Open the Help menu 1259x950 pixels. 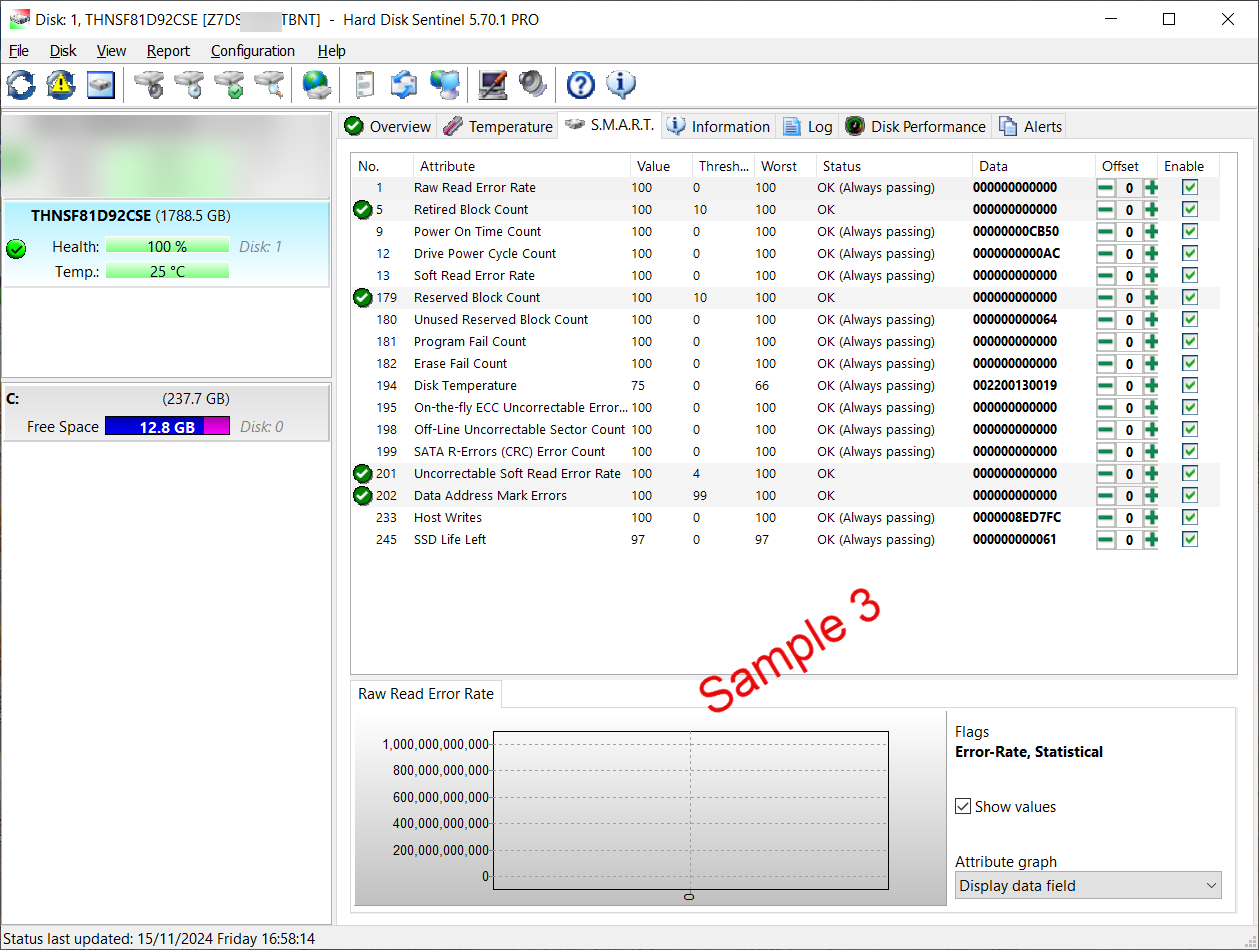332,51
